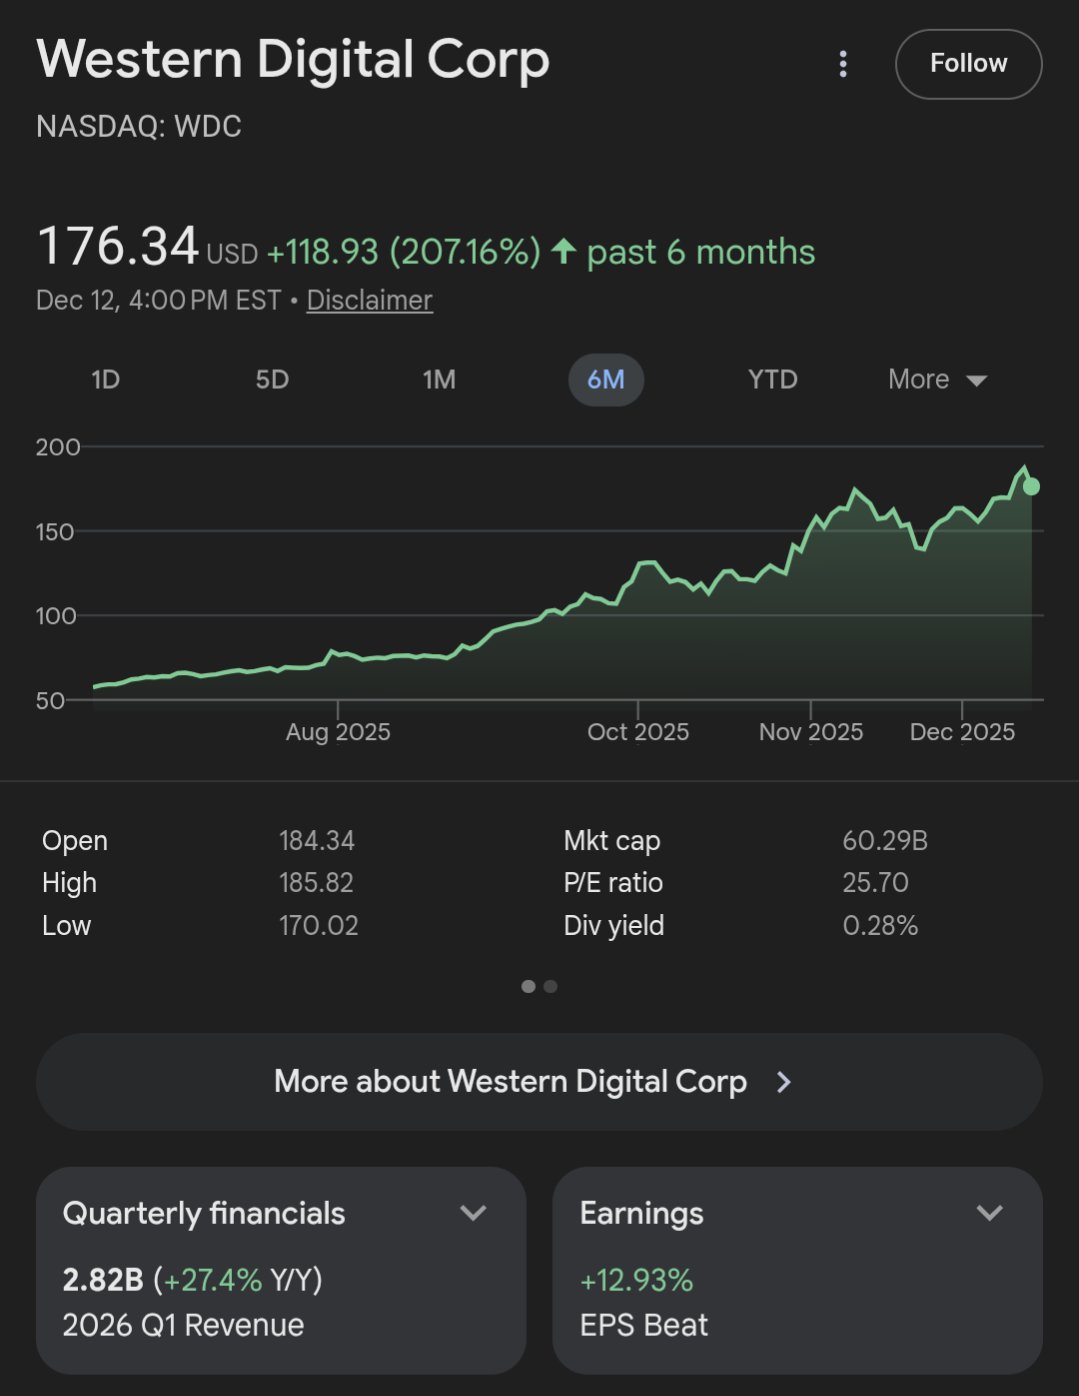Click the 2.82B revenue figure
The height and width of the screenshot is (1396, 1079).
coord(103,1280)
